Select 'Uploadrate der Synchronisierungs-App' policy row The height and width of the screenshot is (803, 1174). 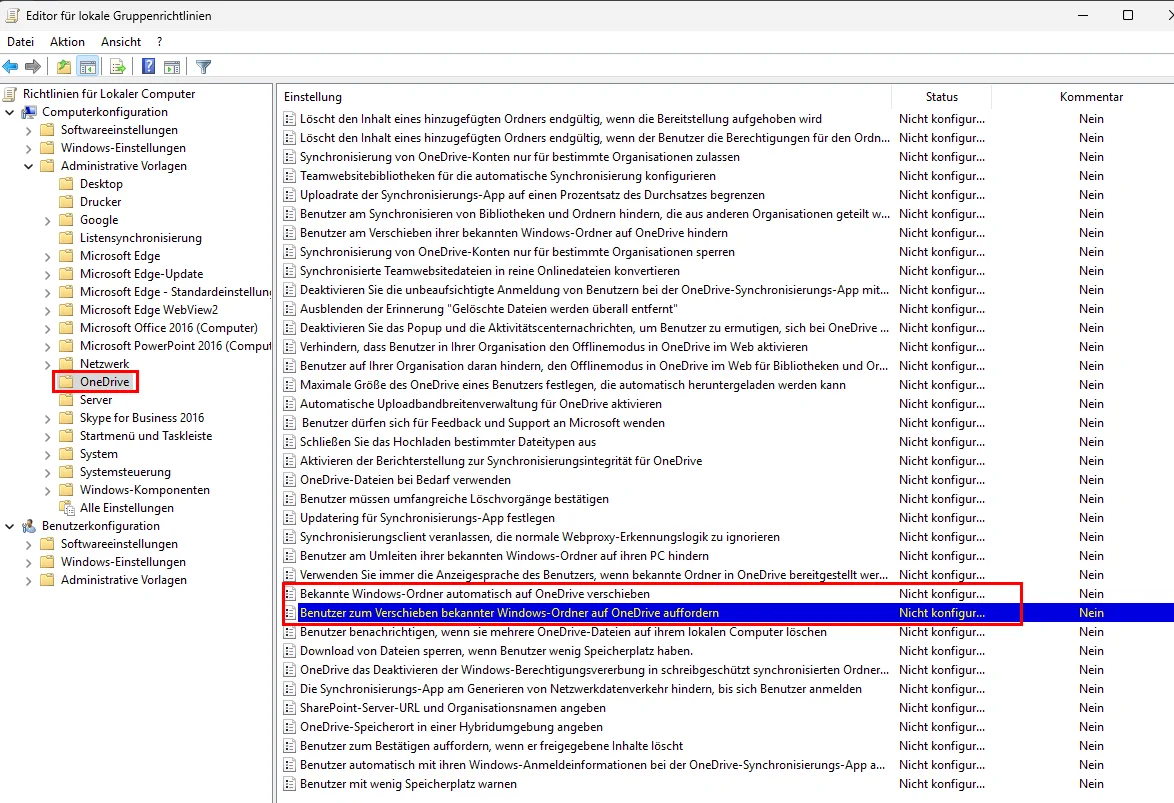click(x=532, y=195)
